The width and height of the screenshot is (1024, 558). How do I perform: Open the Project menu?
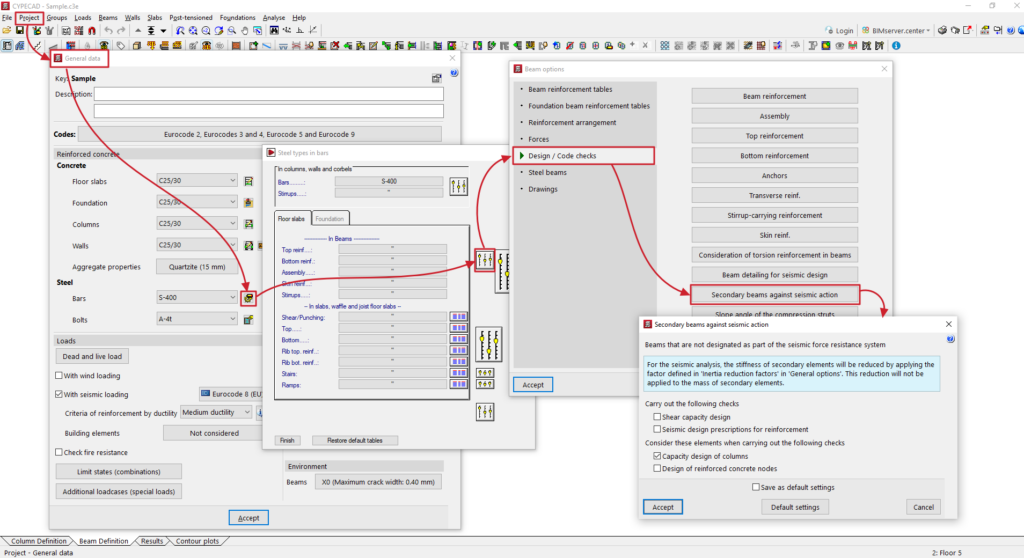29,18
